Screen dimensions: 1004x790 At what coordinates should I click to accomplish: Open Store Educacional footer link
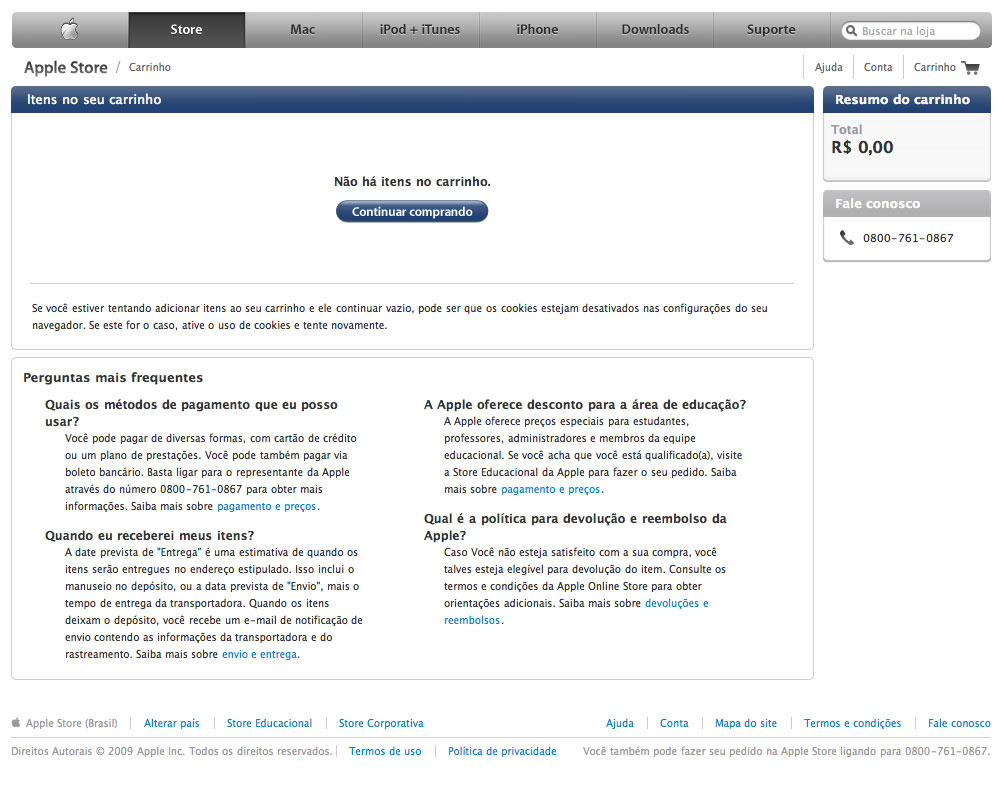point(270,723)
